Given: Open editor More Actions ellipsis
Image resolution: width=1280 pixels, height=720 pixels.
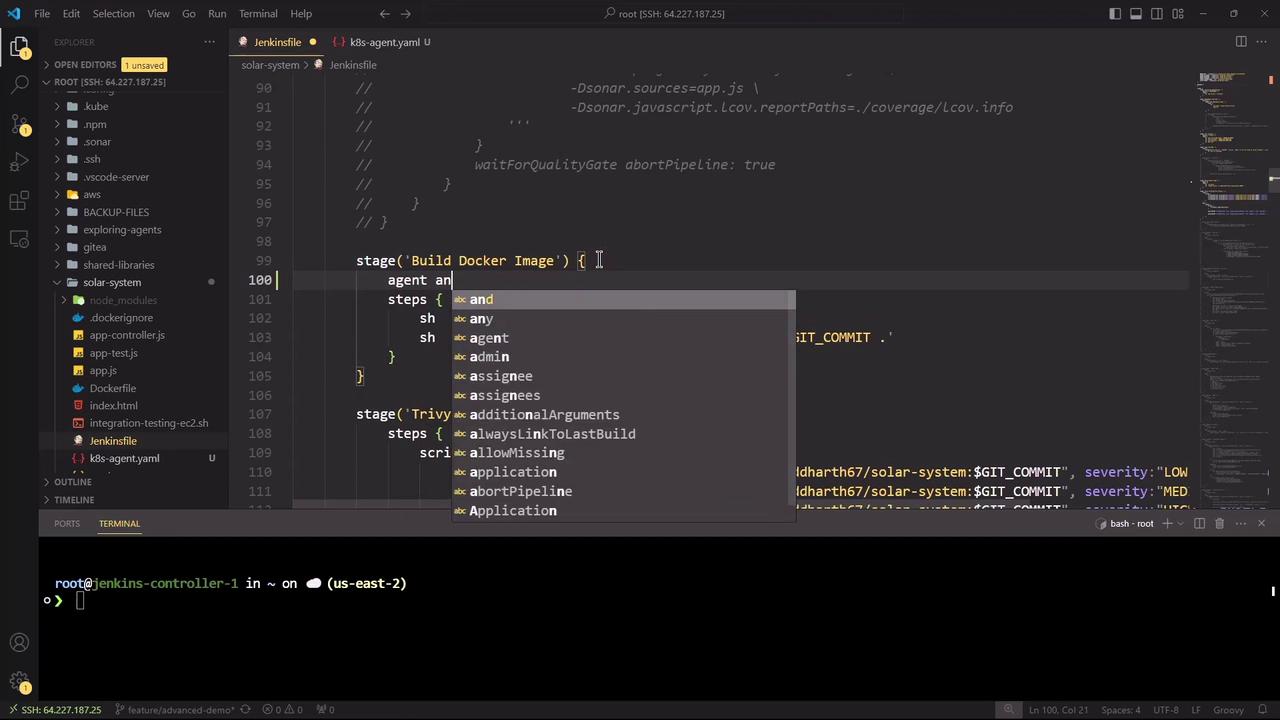Looking at the screenshot, I should (x=1261, y=42).
